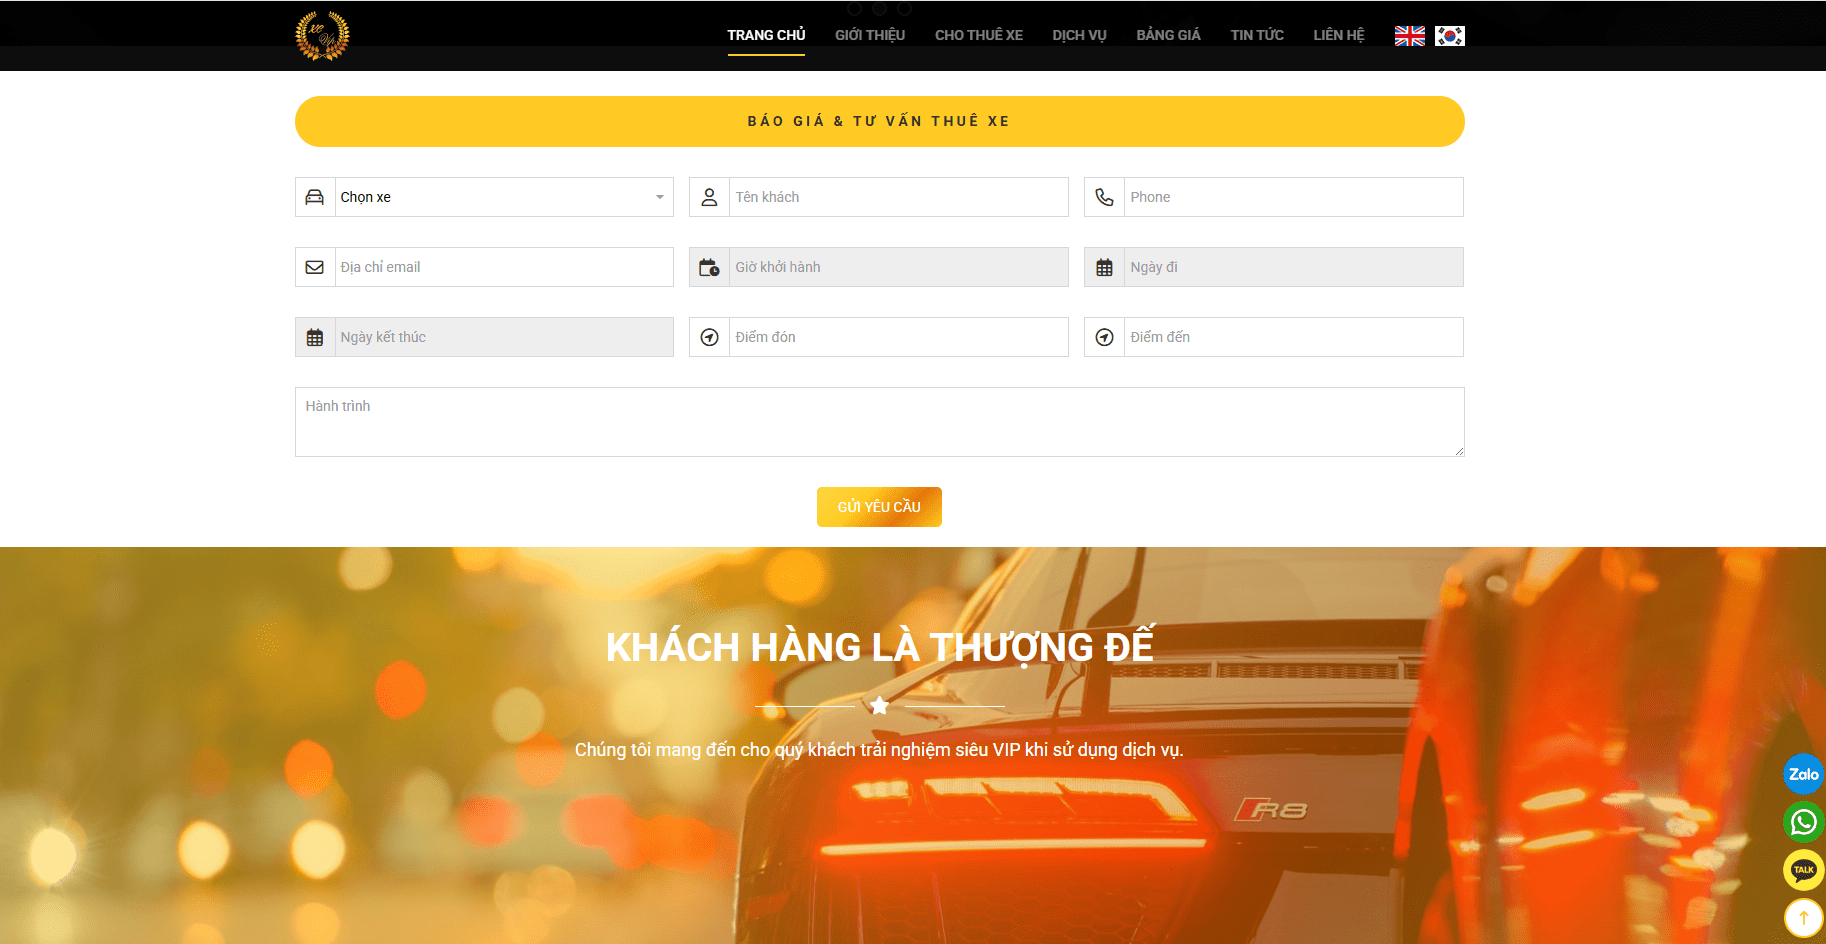Open the Chọn xe vehicle dropdown
Viewport: 1826px width, 944px height.
coord(504,197)
